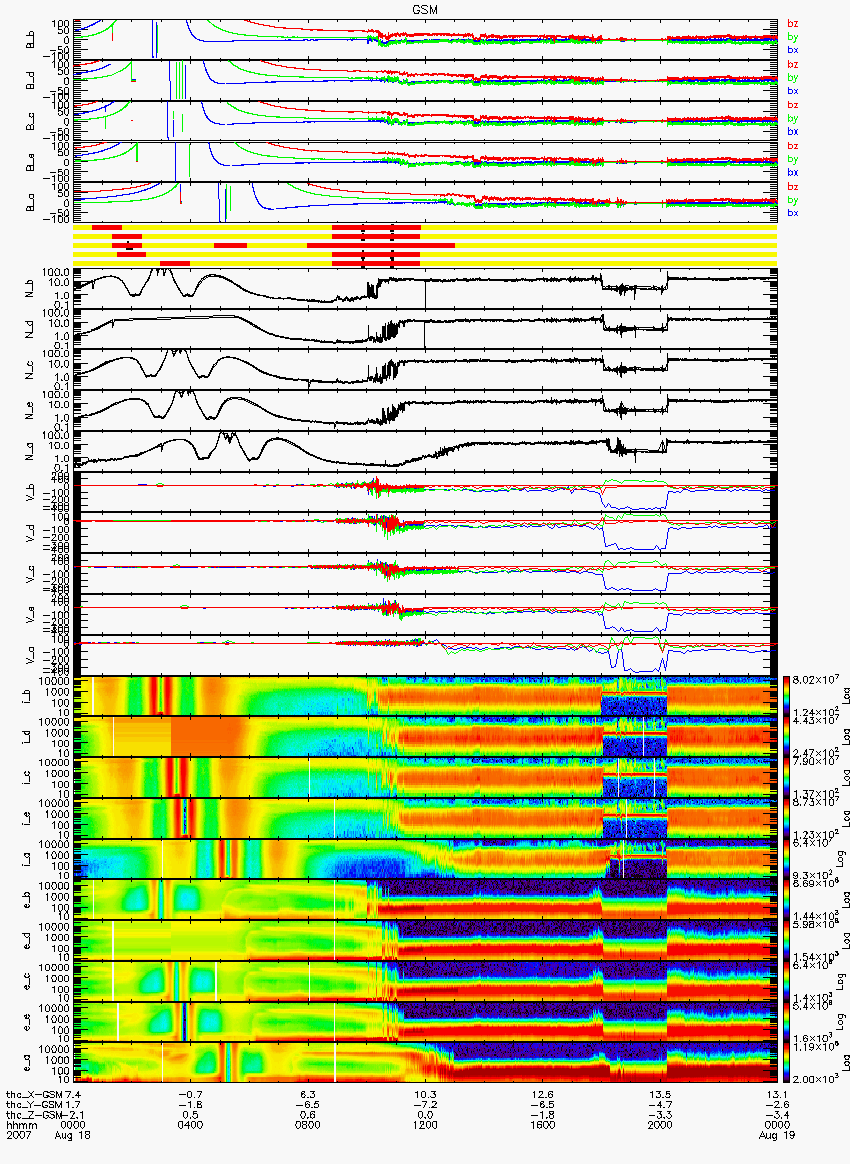Click the 0400 time axis tick label
The width and height of the screenshot is (850, 1164).
tap(190, 1125)
